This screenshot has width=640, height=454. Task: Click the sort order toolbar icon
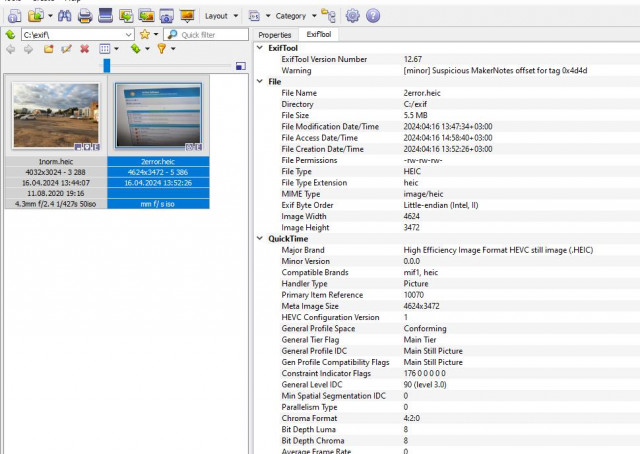pos(254,16)
